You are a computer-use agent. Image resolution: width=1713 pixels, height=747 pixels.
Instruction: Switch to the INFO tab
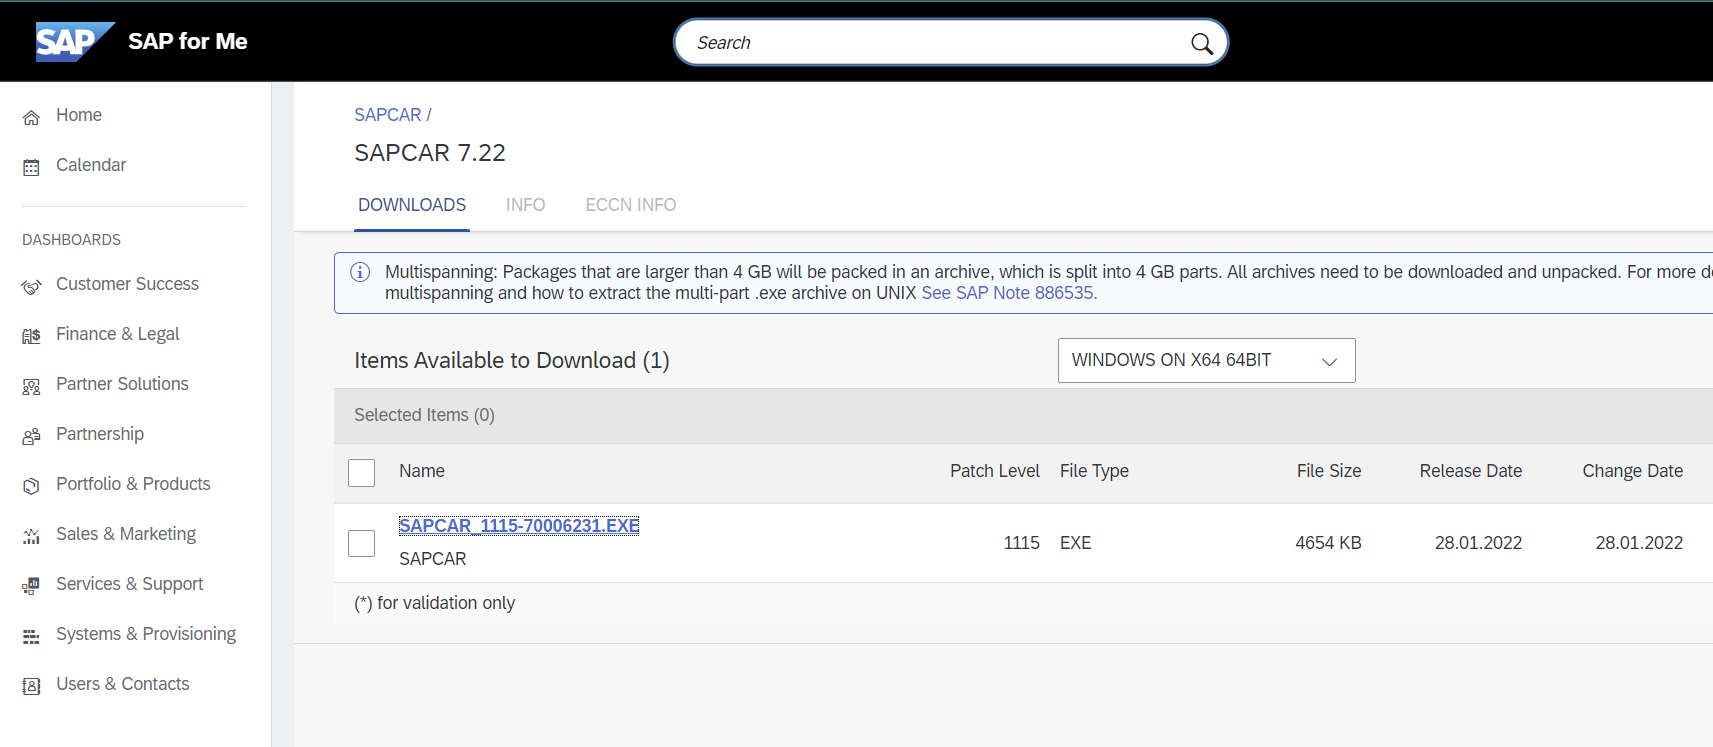coord(525,205)
